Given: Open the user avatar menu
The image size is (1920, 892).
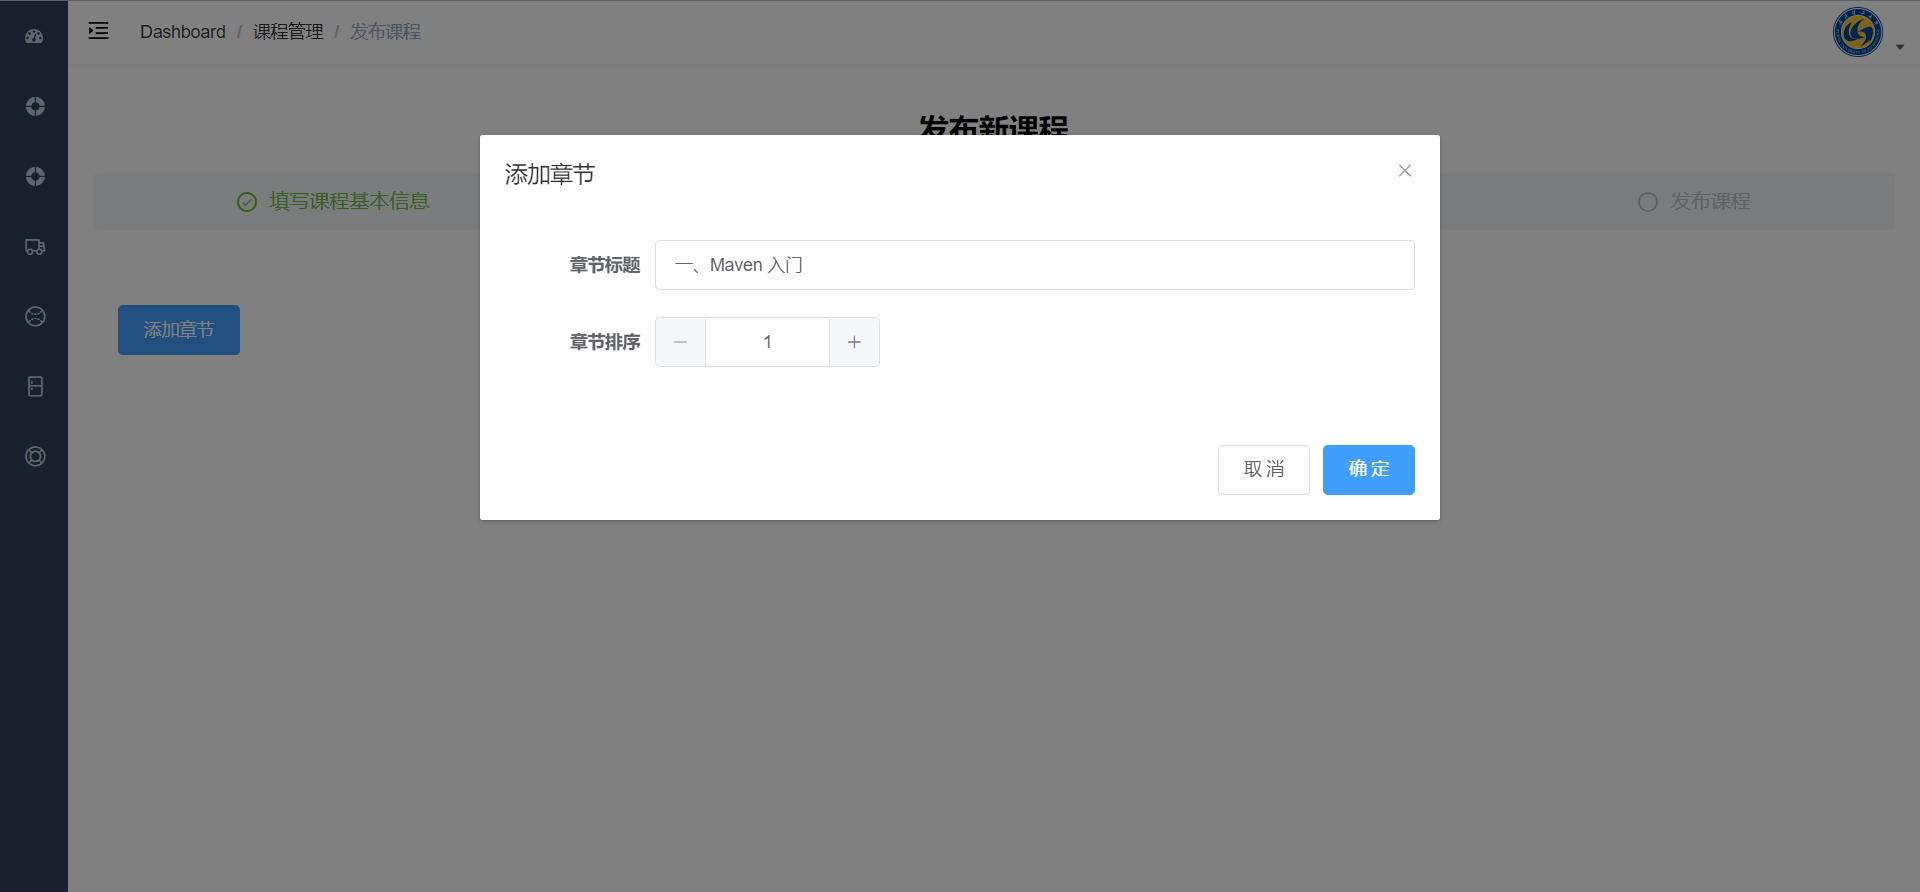Looking at the screenshot, I should point(1857,32).
